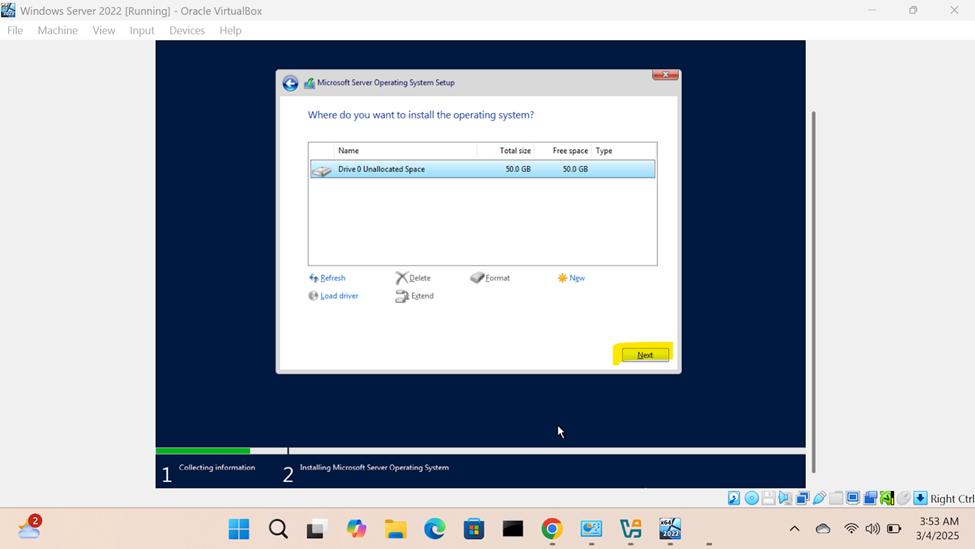
Task: Click the floppy disk status icon
Action: pos(768,498)
